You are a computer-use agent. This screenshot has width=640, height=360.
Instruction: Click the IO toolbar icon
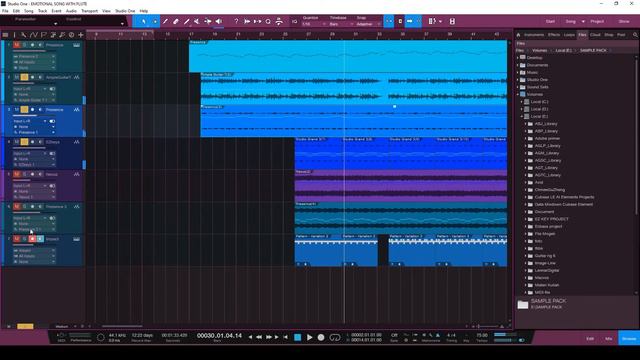click(294, 22)
